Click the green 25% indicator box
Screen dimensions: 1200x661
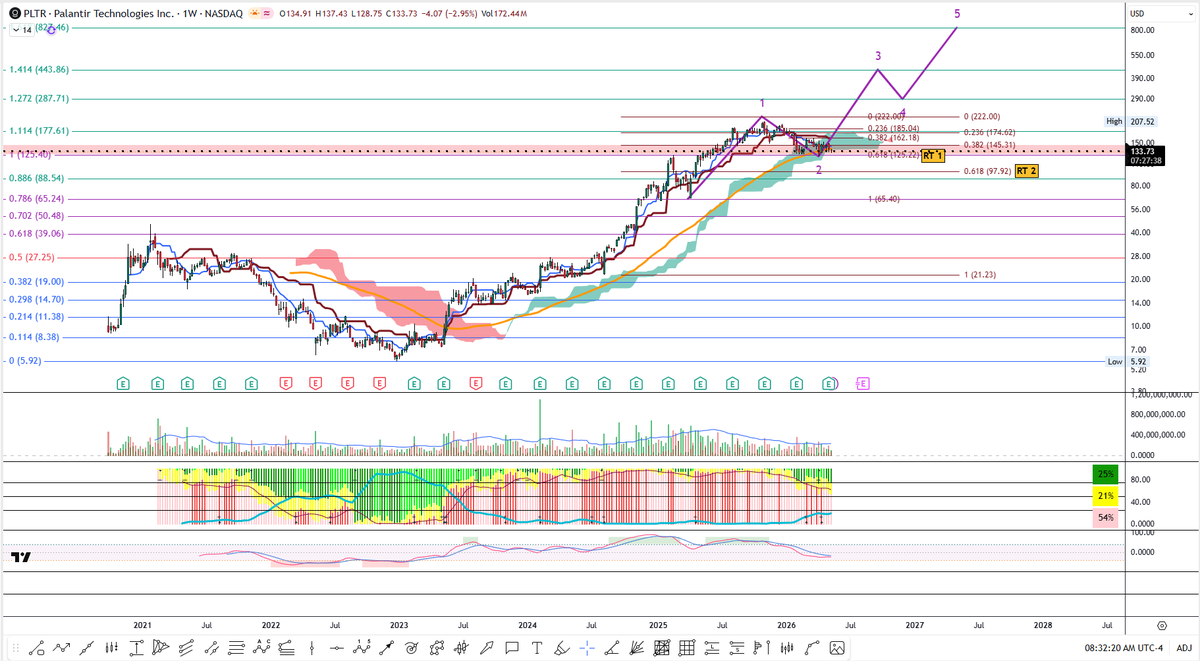(1105, 474)
